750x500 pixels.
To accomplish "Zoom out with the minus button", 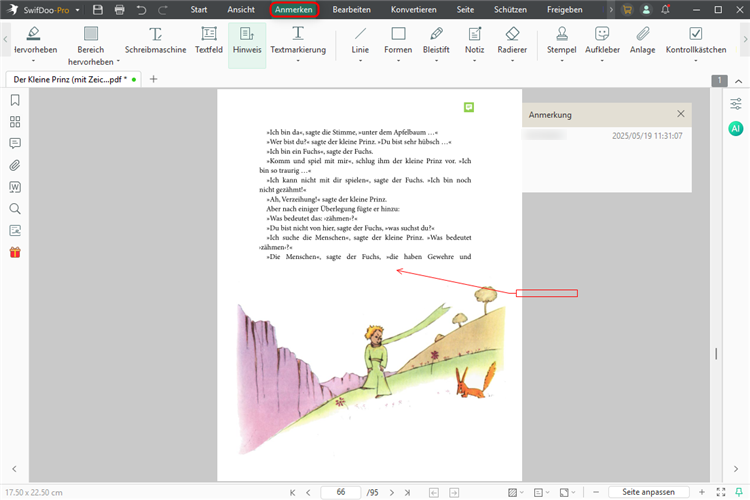I will [596, 492].
